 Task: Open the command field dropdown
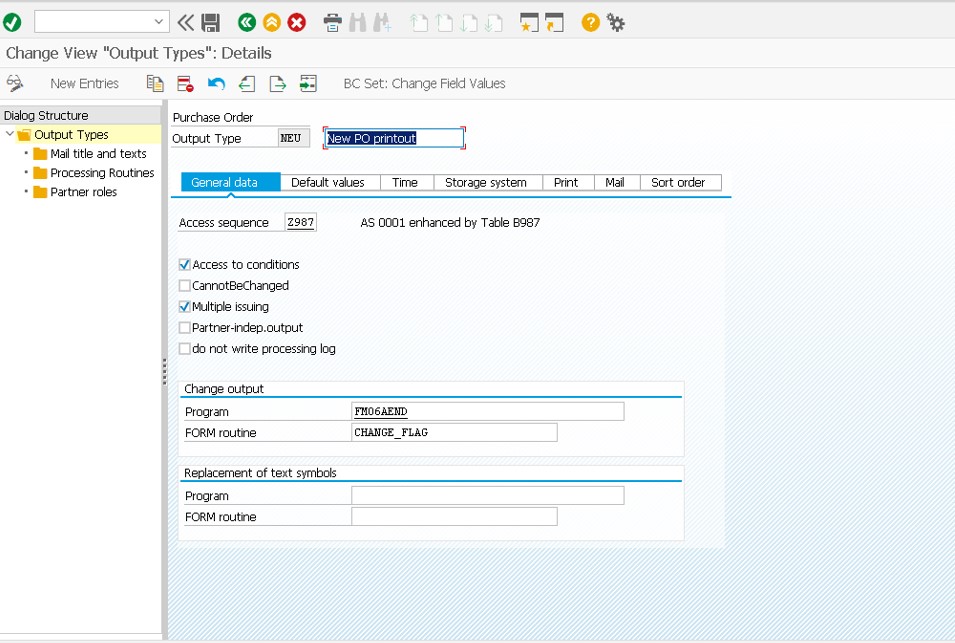point(158,22)
